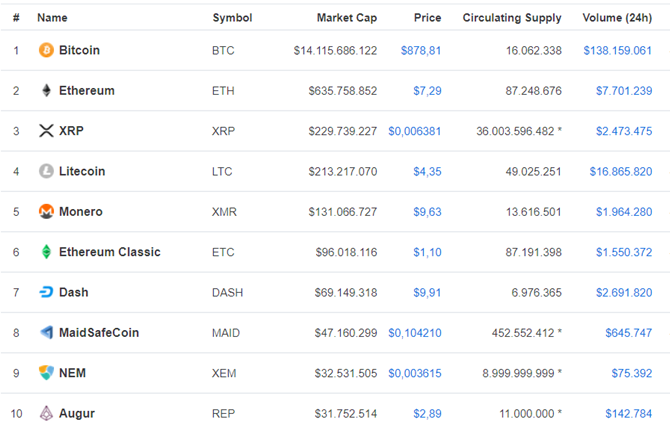
Task: Click the NEM shield logo icon
Action: pyautogui.click(x=46, y=373)
